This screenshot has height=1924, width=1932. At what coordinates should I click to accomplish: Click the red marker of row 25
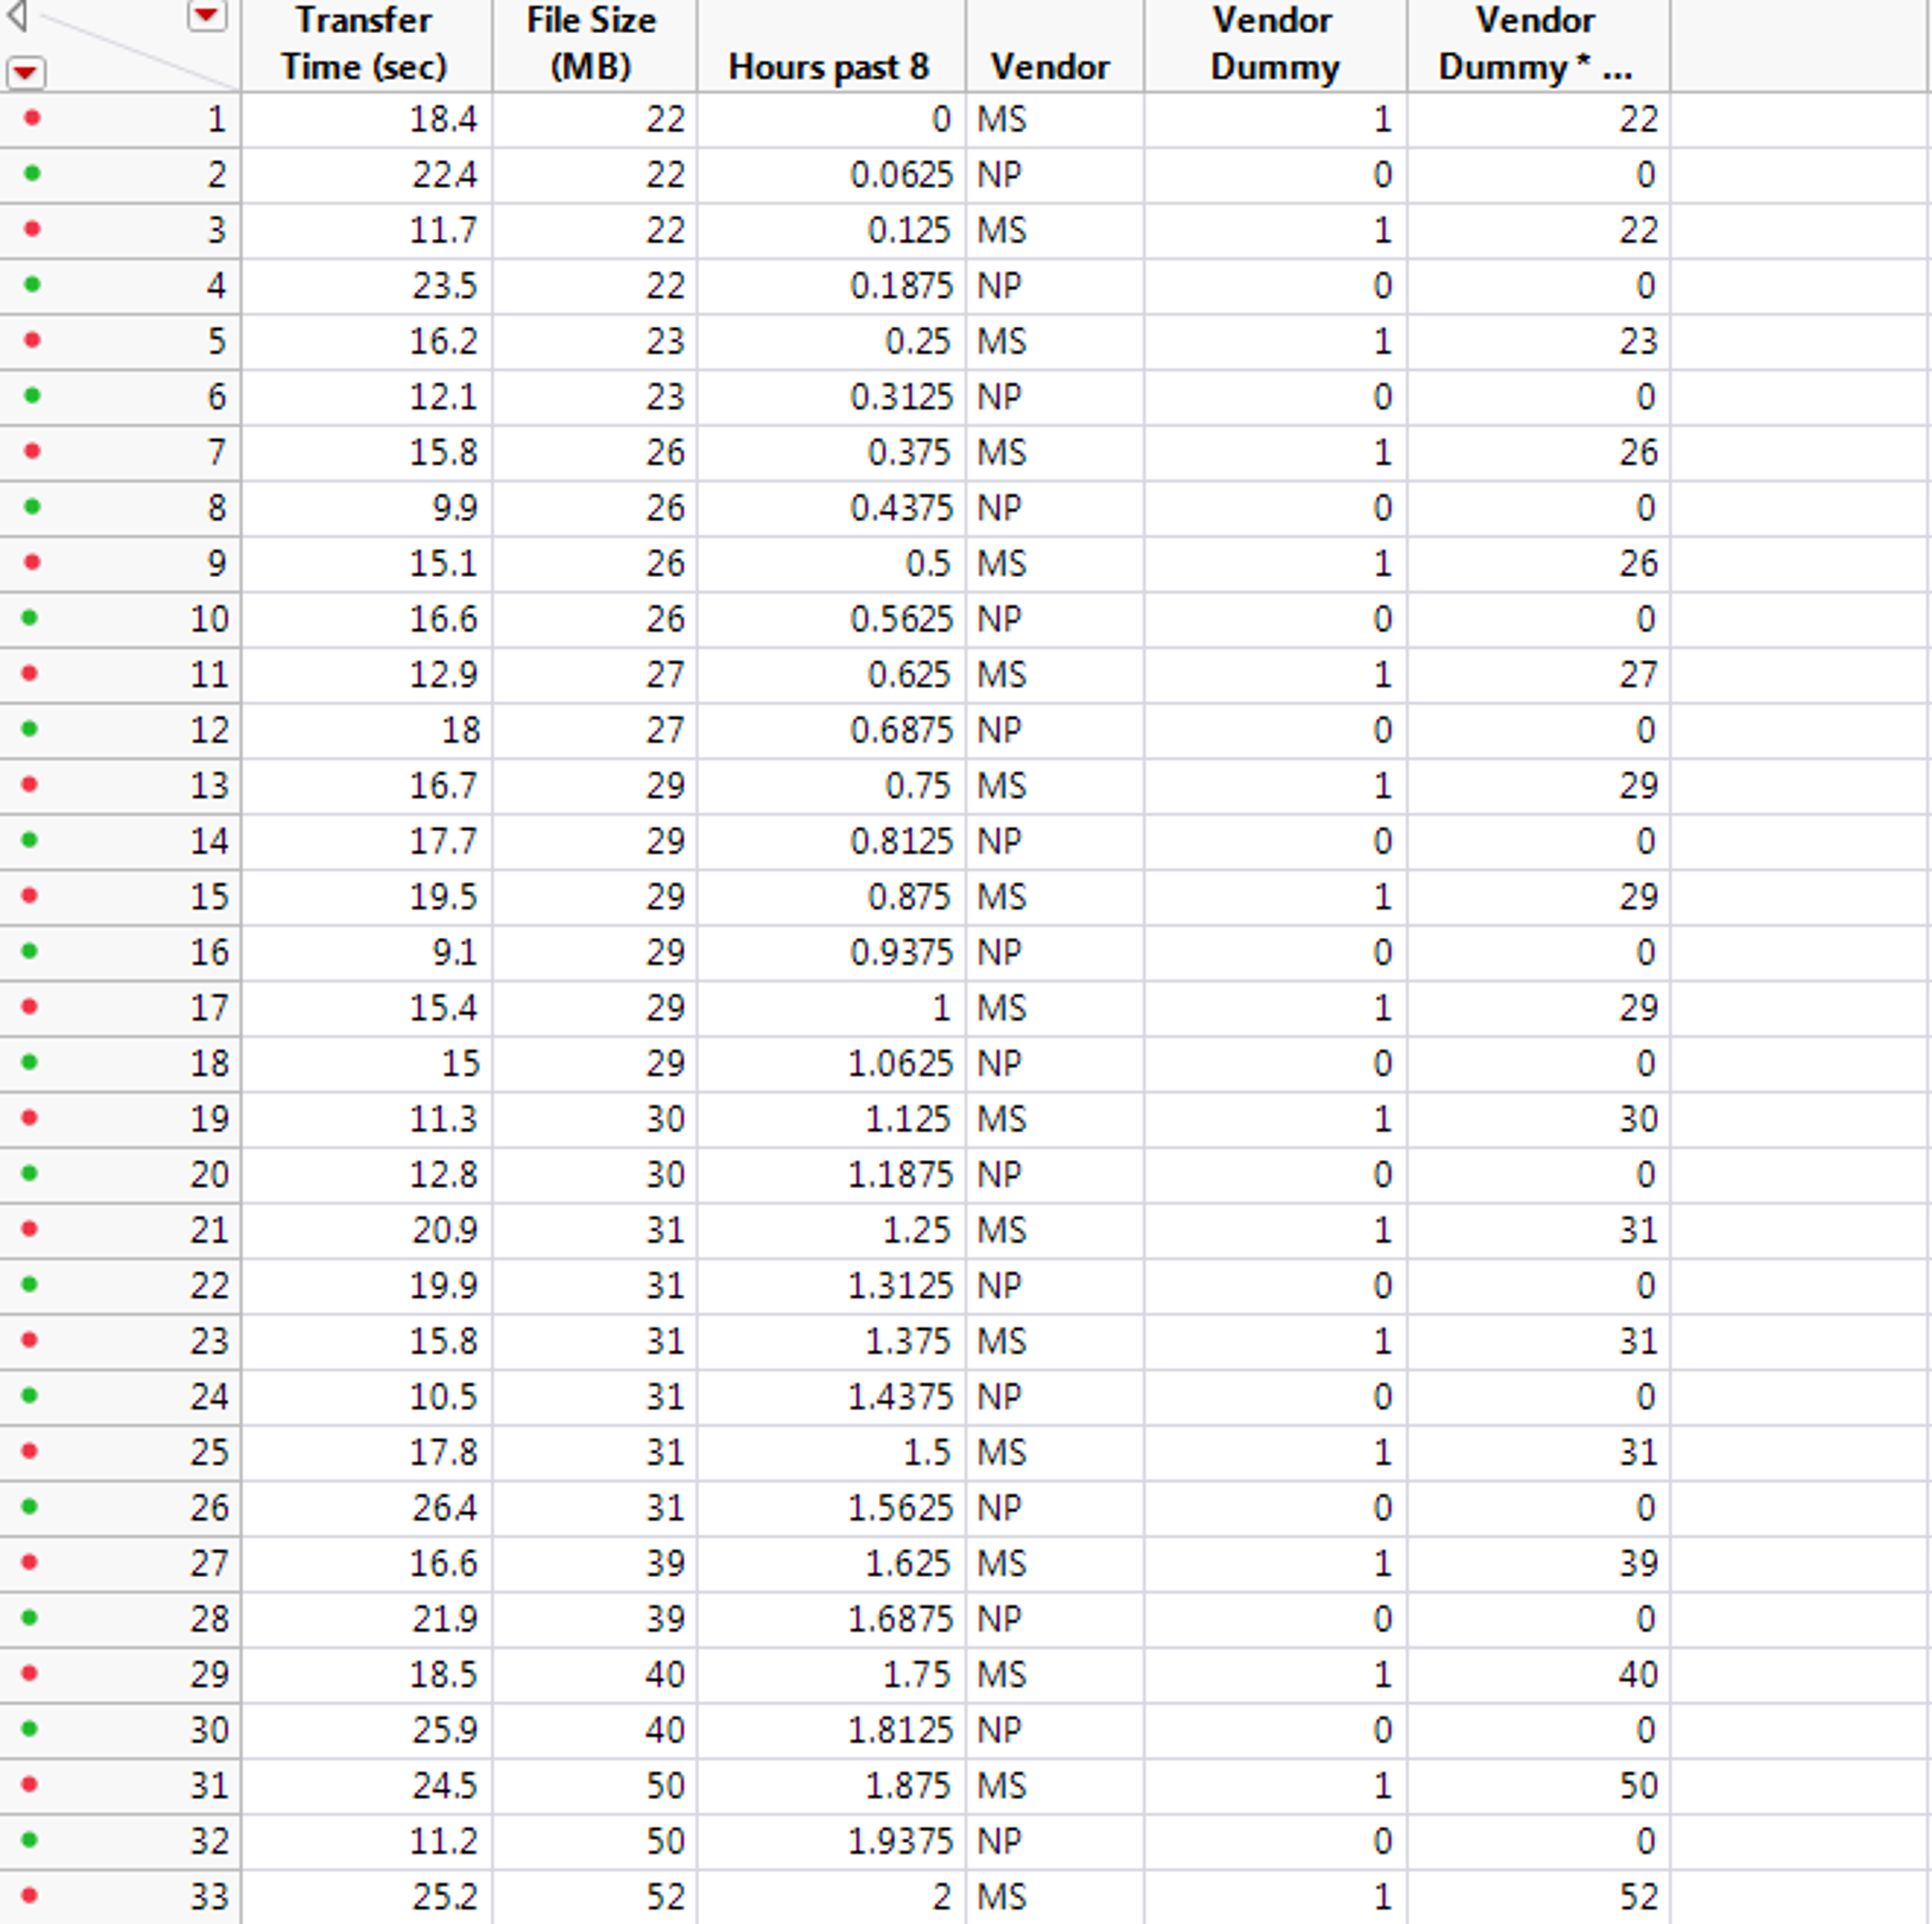click(x=30, y=1450)
